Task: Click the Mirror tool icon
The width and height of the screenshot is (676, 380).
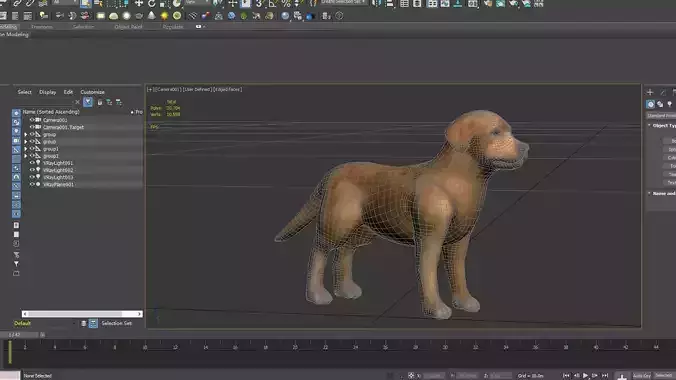Action: (x=377, y=3)
